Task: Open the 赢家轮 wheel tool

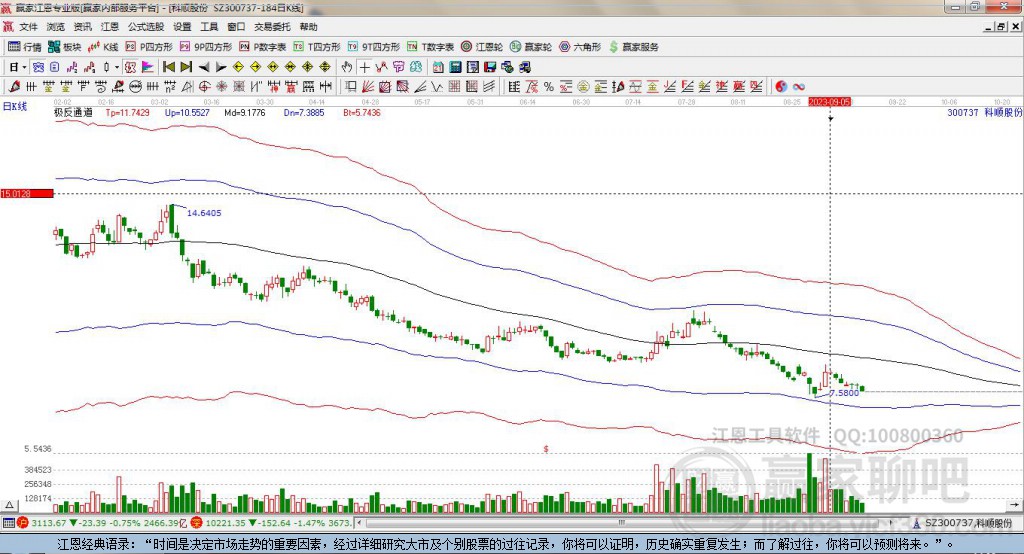Action: coord(531,47)
